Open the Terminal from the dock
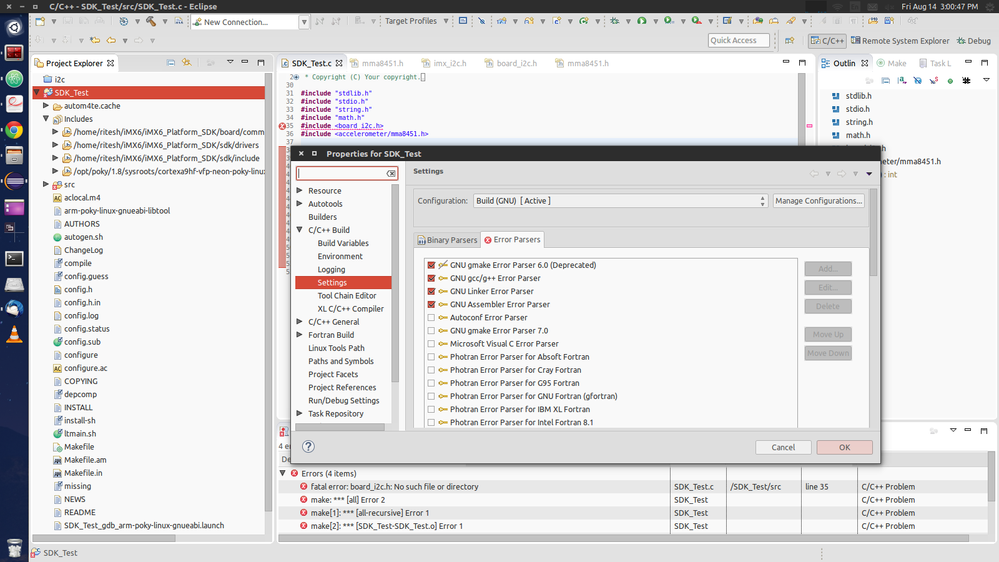 [14, 259]
